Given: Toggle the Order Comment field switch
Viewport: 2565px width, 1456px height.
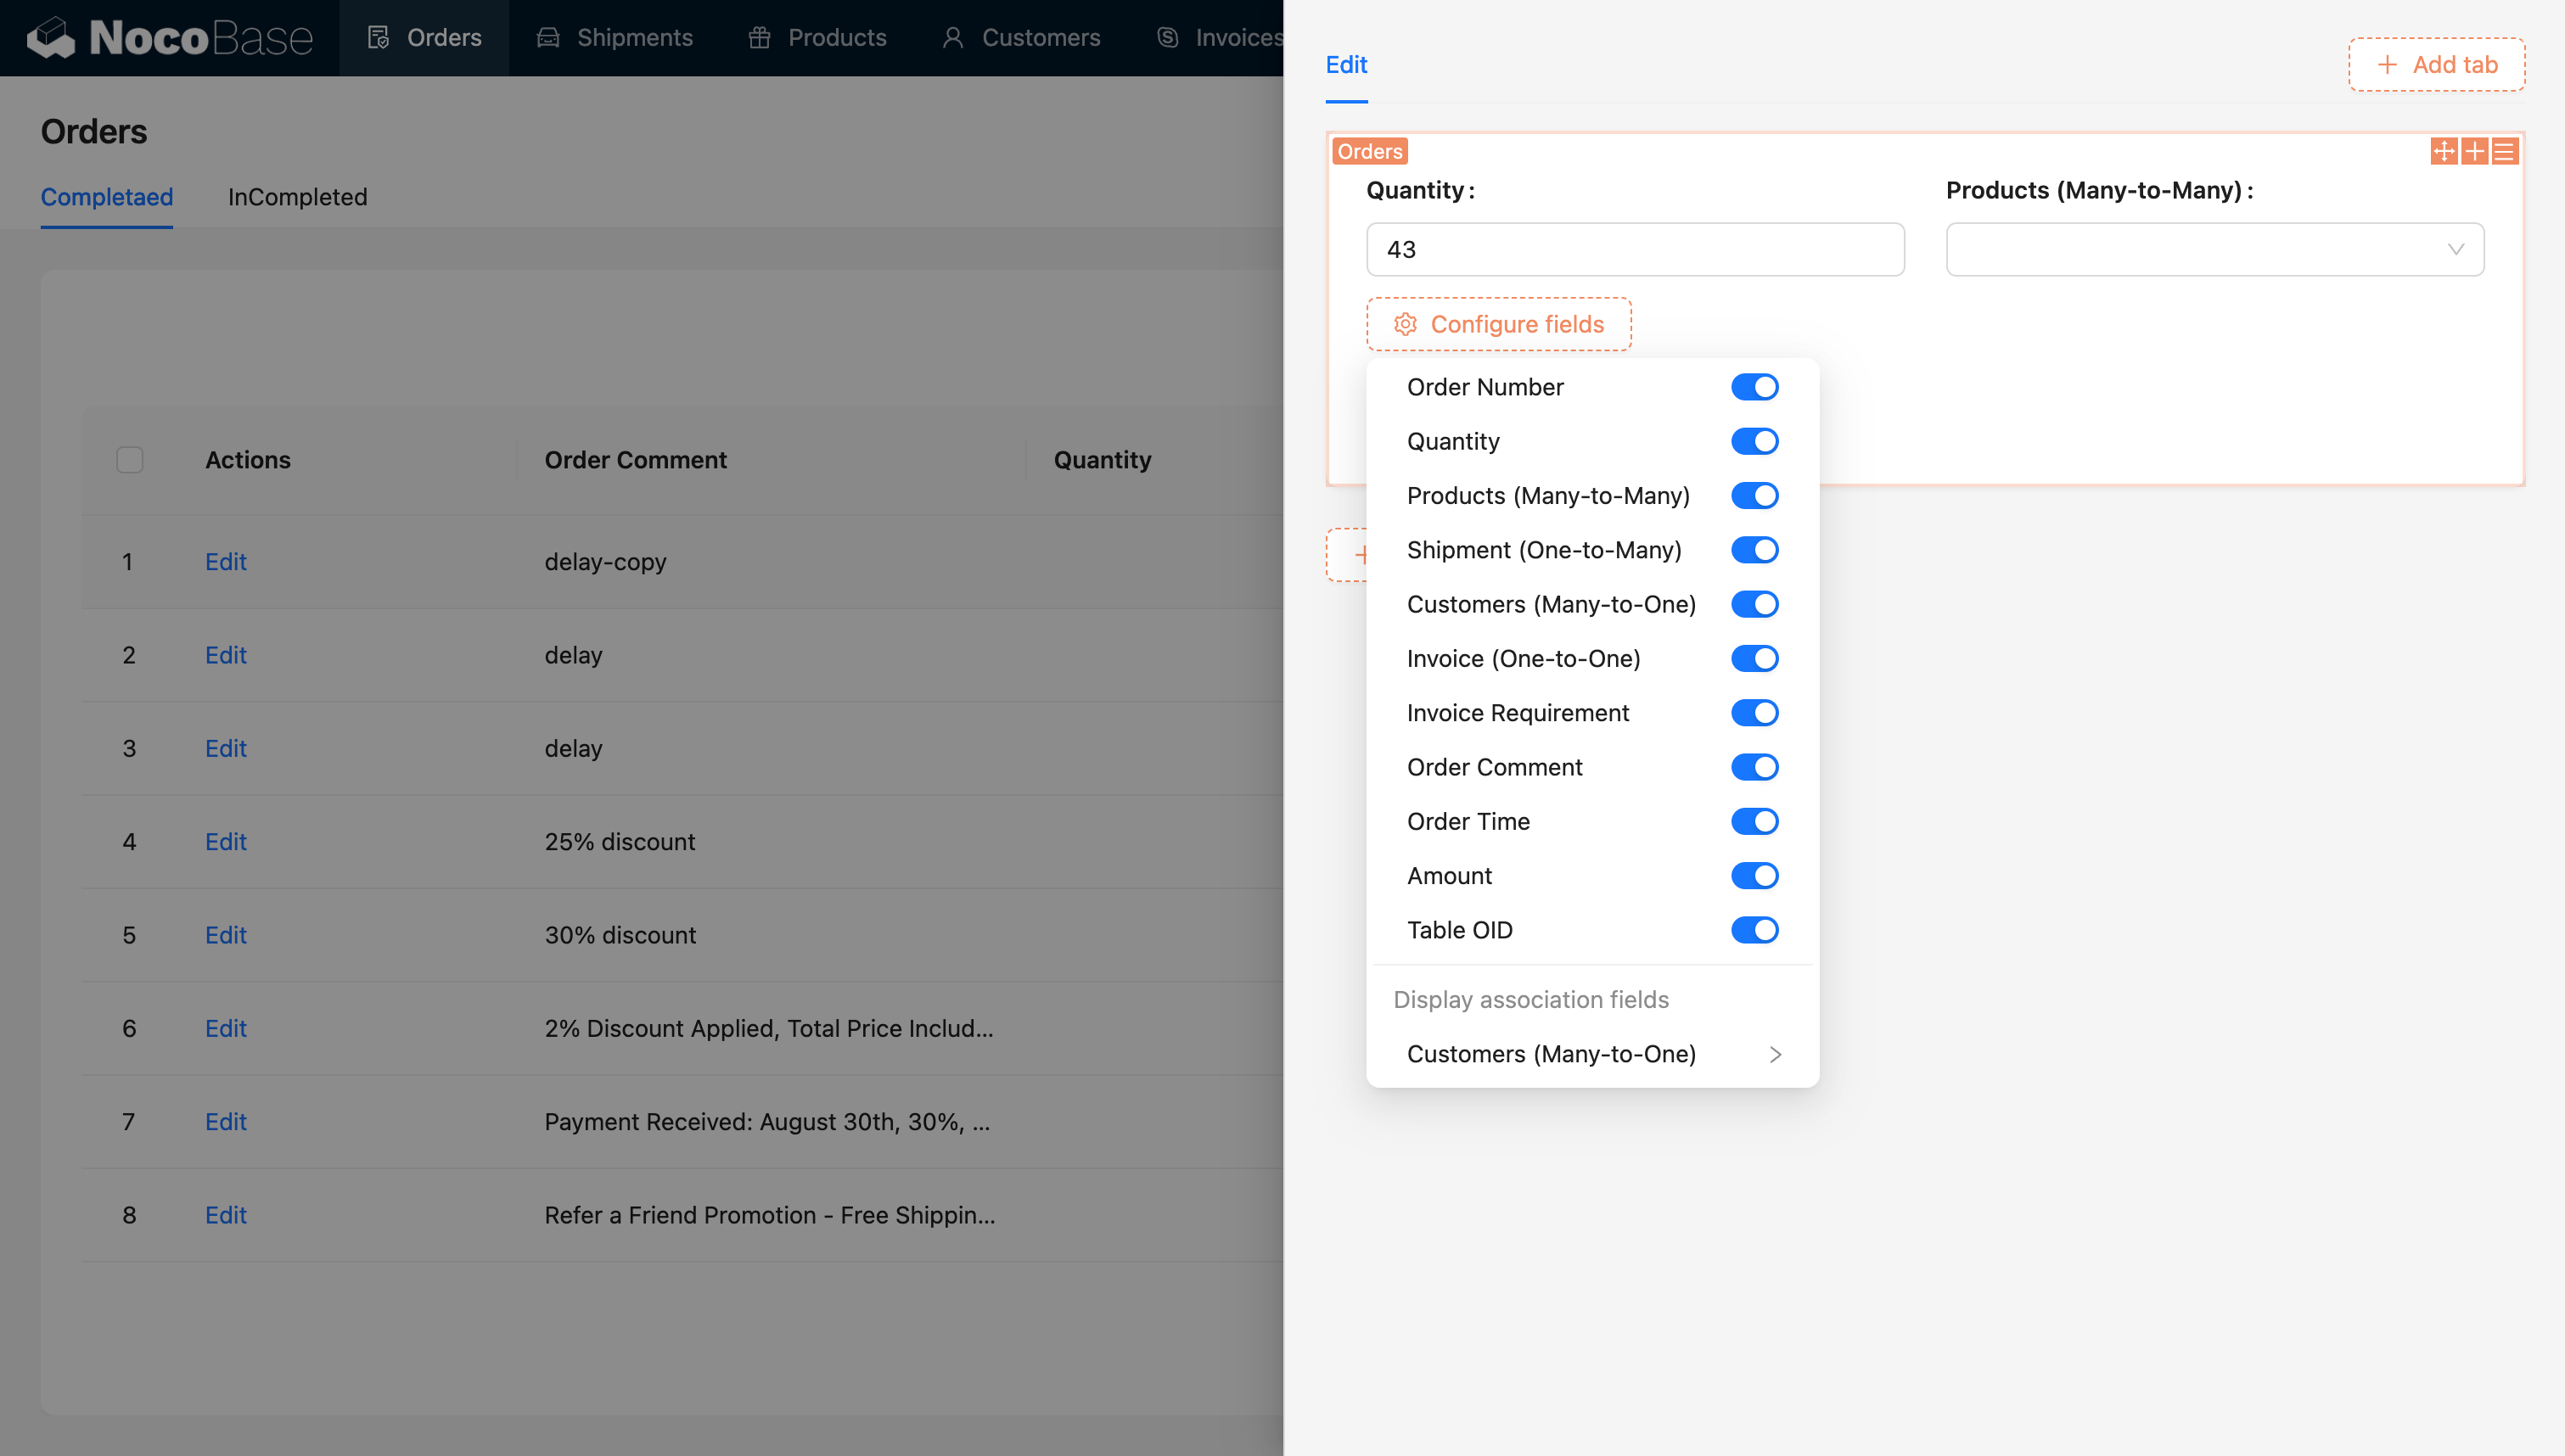Looking at the screenshot, I should click(x=1754, y=767).
